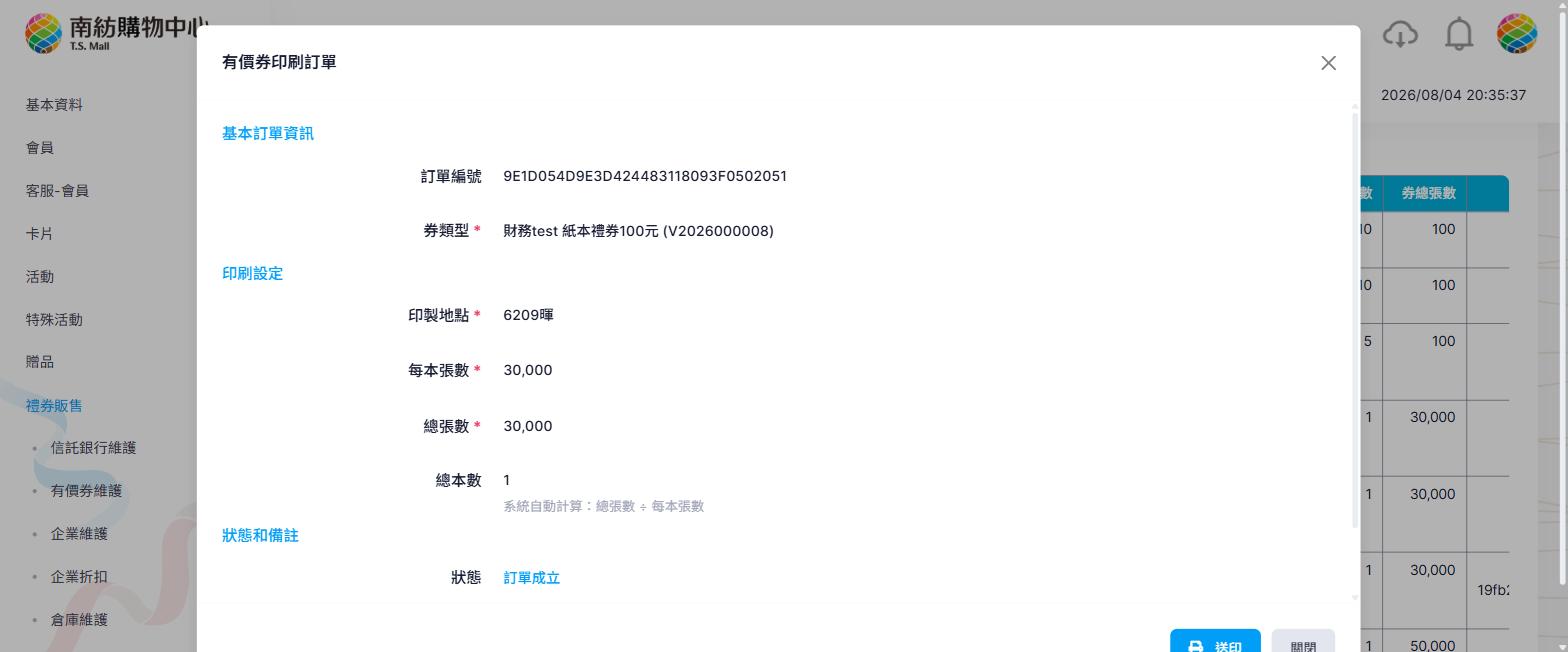1568x652 pixels.
Task: Click the 送印 print button
Action: (x=1215, y=641)
